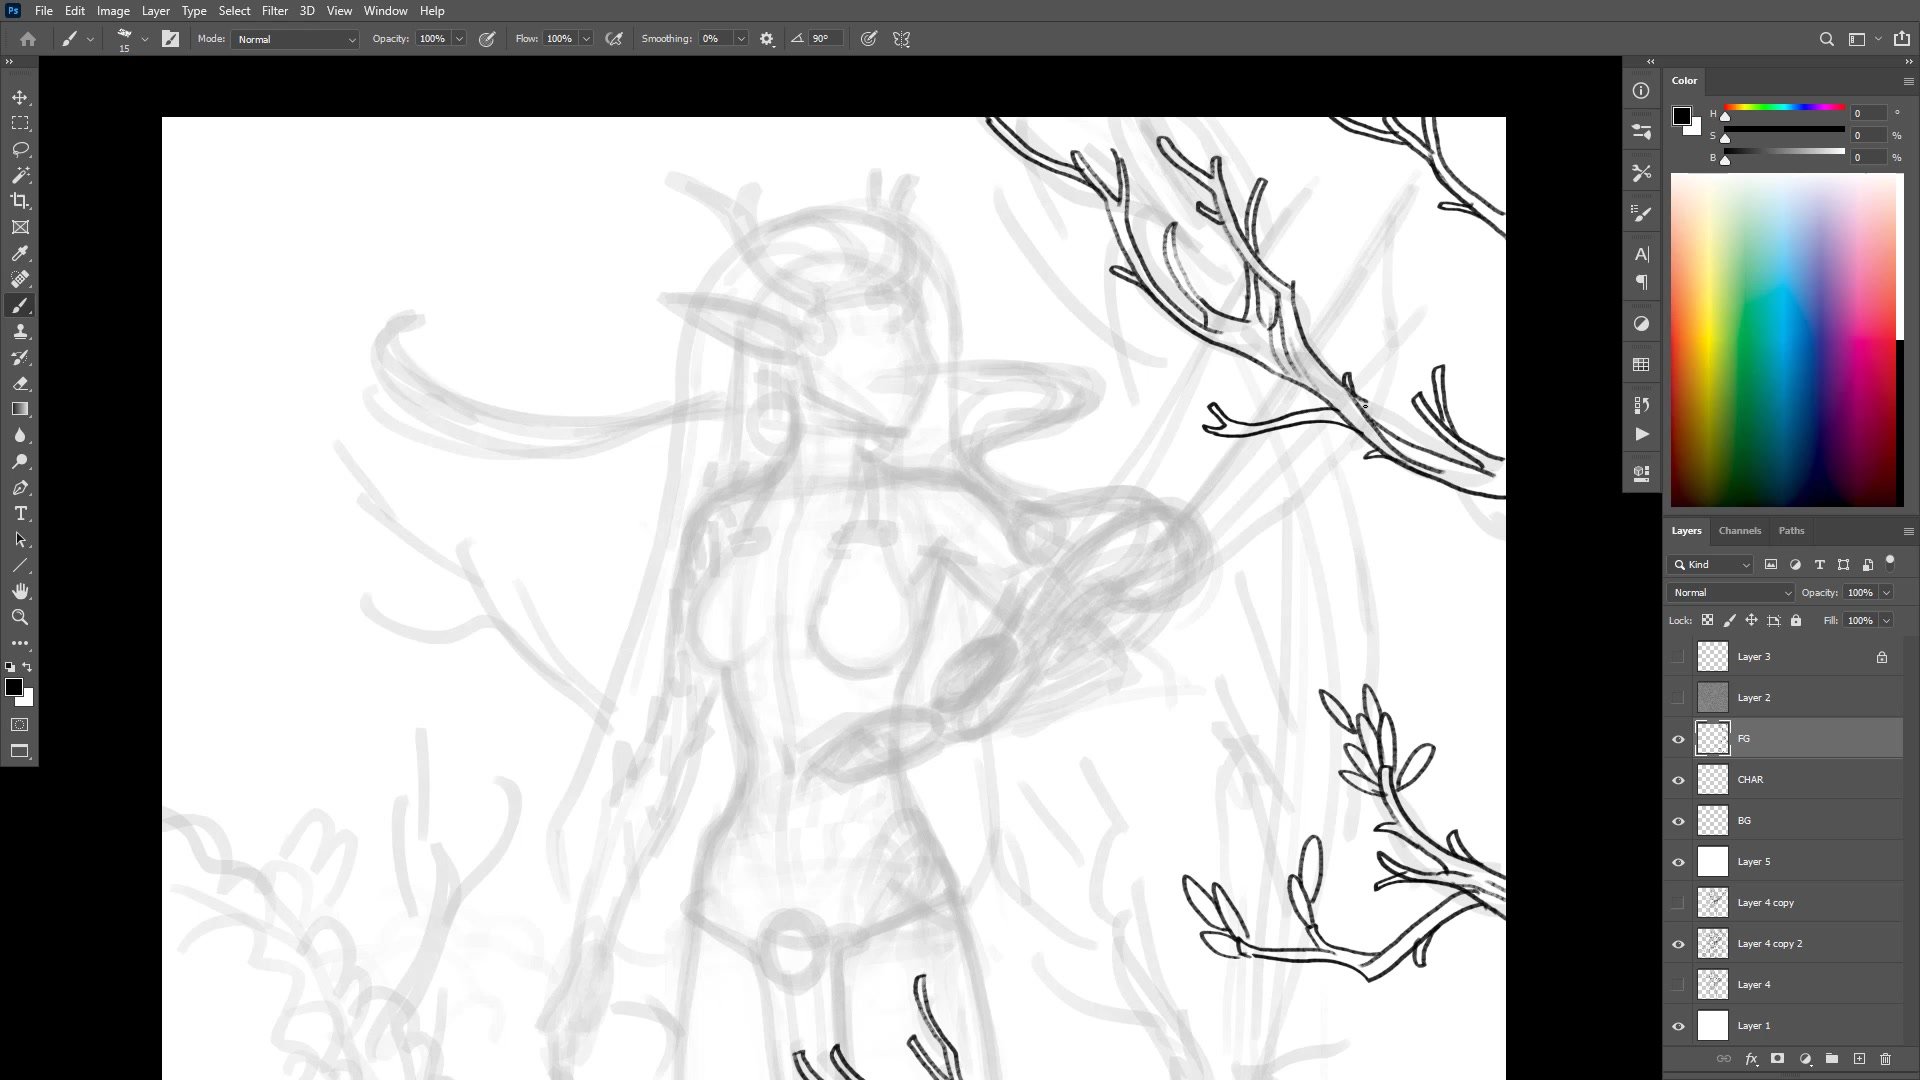Expand the layer blend mode Normal dropdown
Image resolution: width=1920 pixels, height=1080 pixels.
pos(1731,593)
